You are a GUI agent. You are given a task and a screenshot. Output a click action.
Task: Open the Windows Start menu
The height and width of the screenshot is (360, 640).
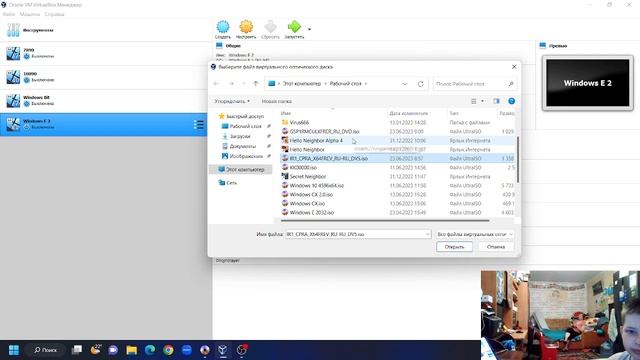(x=14, y=350)
